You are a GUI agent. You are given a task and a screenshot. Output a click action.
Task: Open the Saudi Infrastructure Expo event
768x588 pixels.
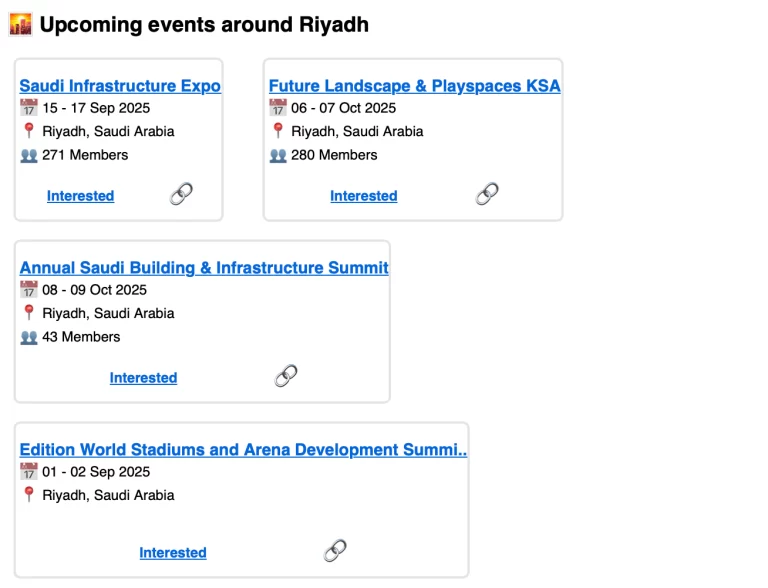coord(120,86)
